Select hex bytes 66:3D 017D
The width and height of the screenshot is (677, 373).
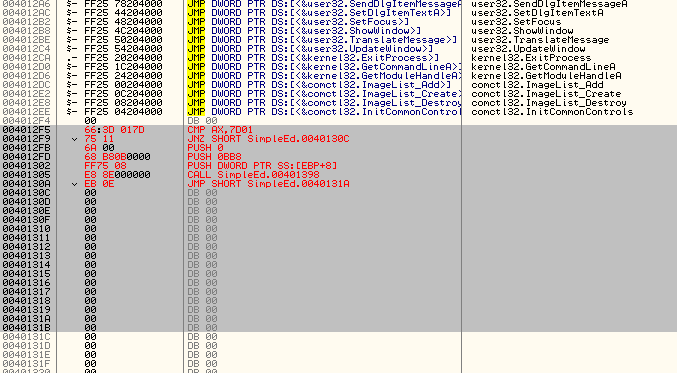114,130
